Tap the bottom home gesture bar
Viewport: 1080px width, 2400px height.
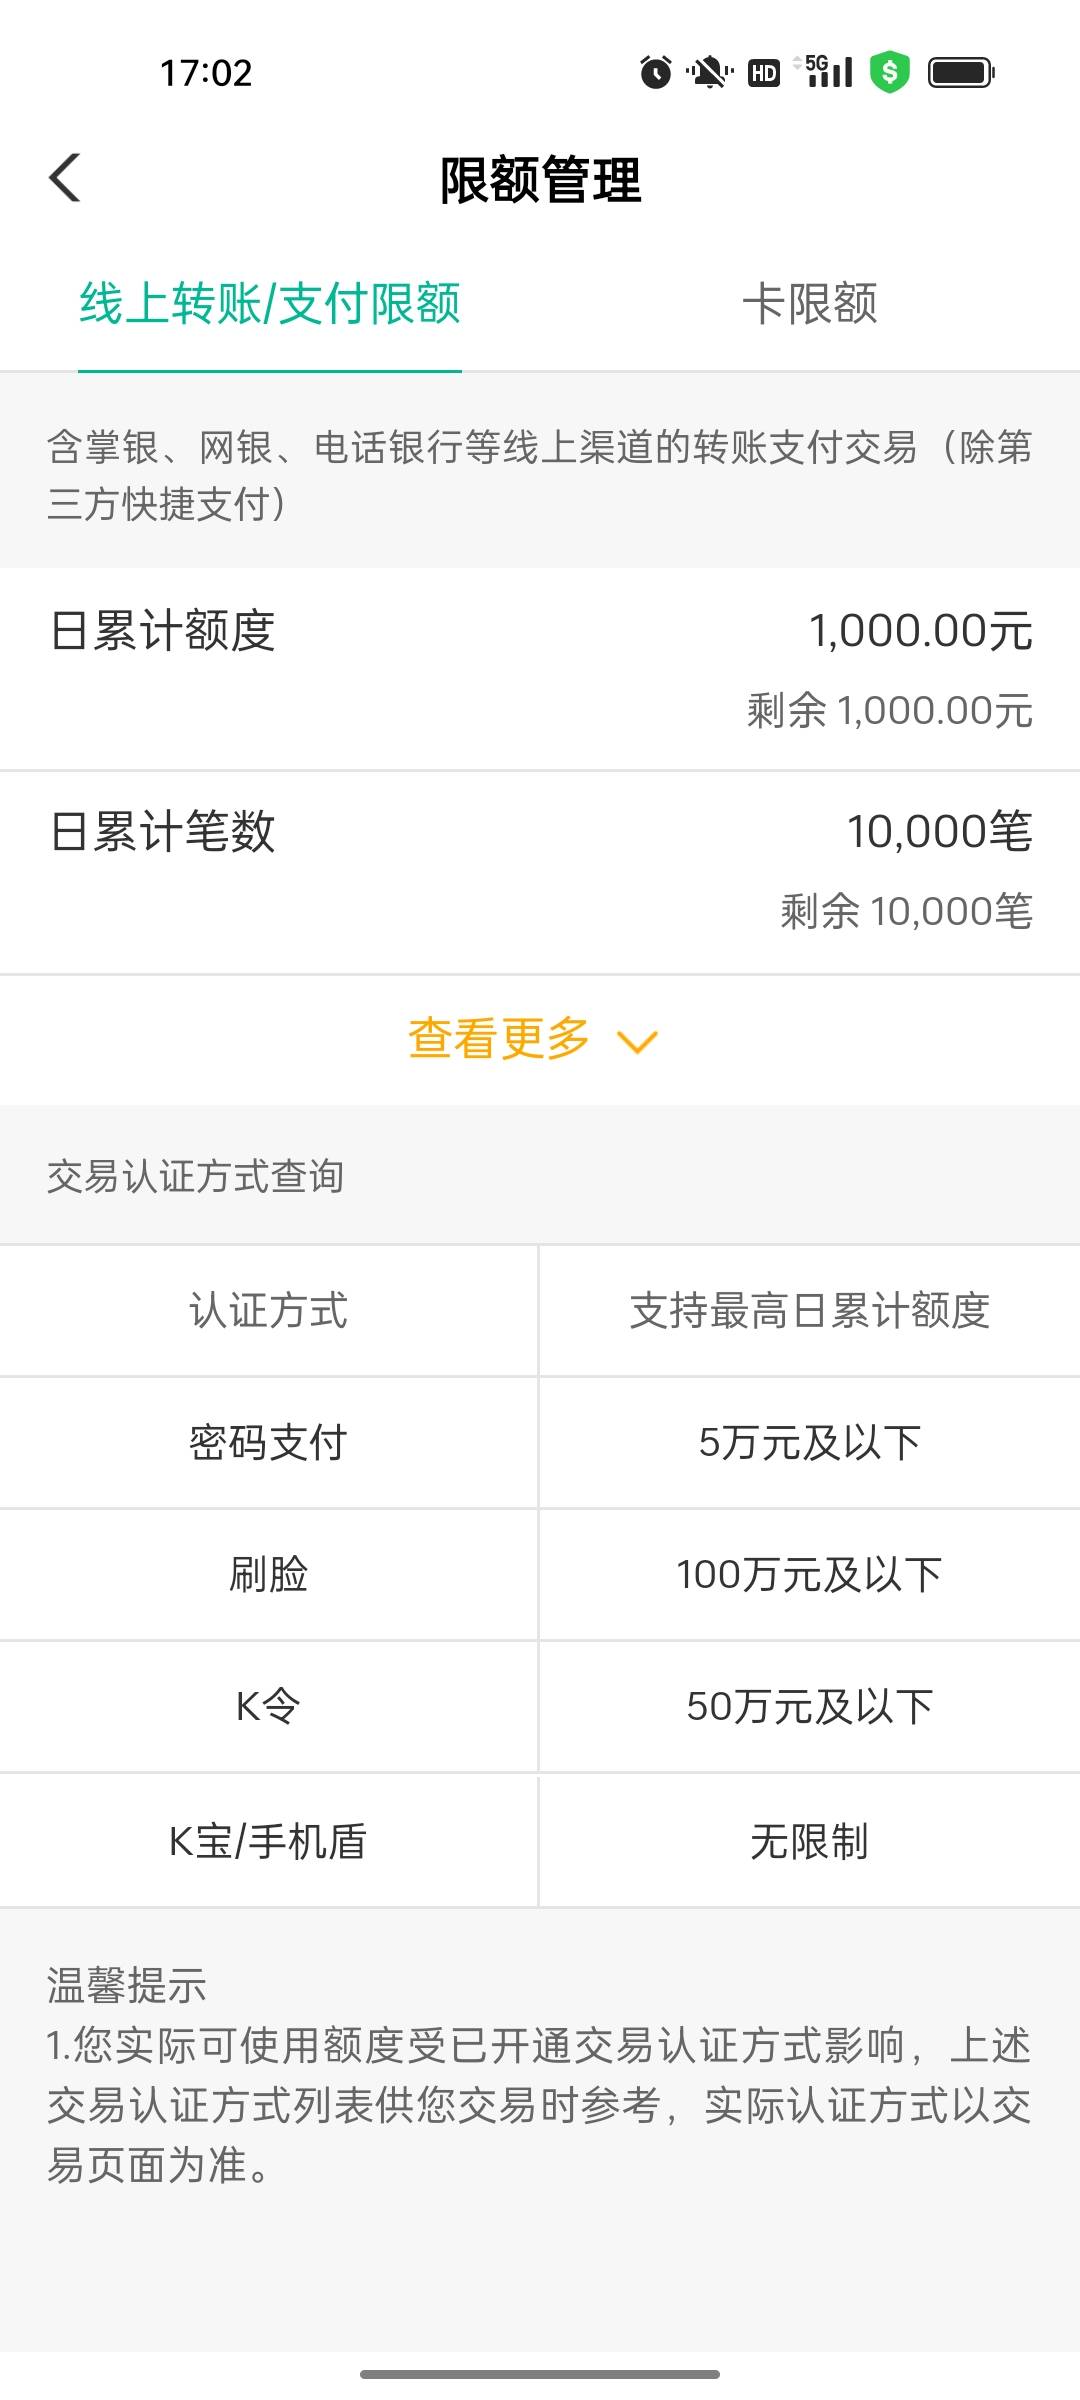(540, 2373)
